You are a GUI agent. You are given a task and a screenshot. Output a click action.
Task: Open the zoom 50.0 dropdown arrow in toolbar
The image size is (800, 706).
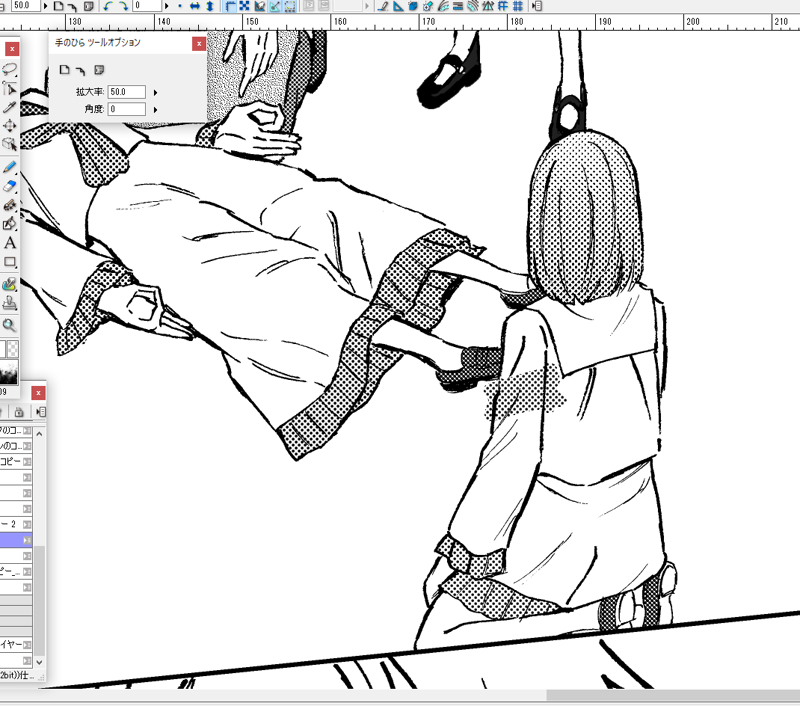click(x=45, y=6)
